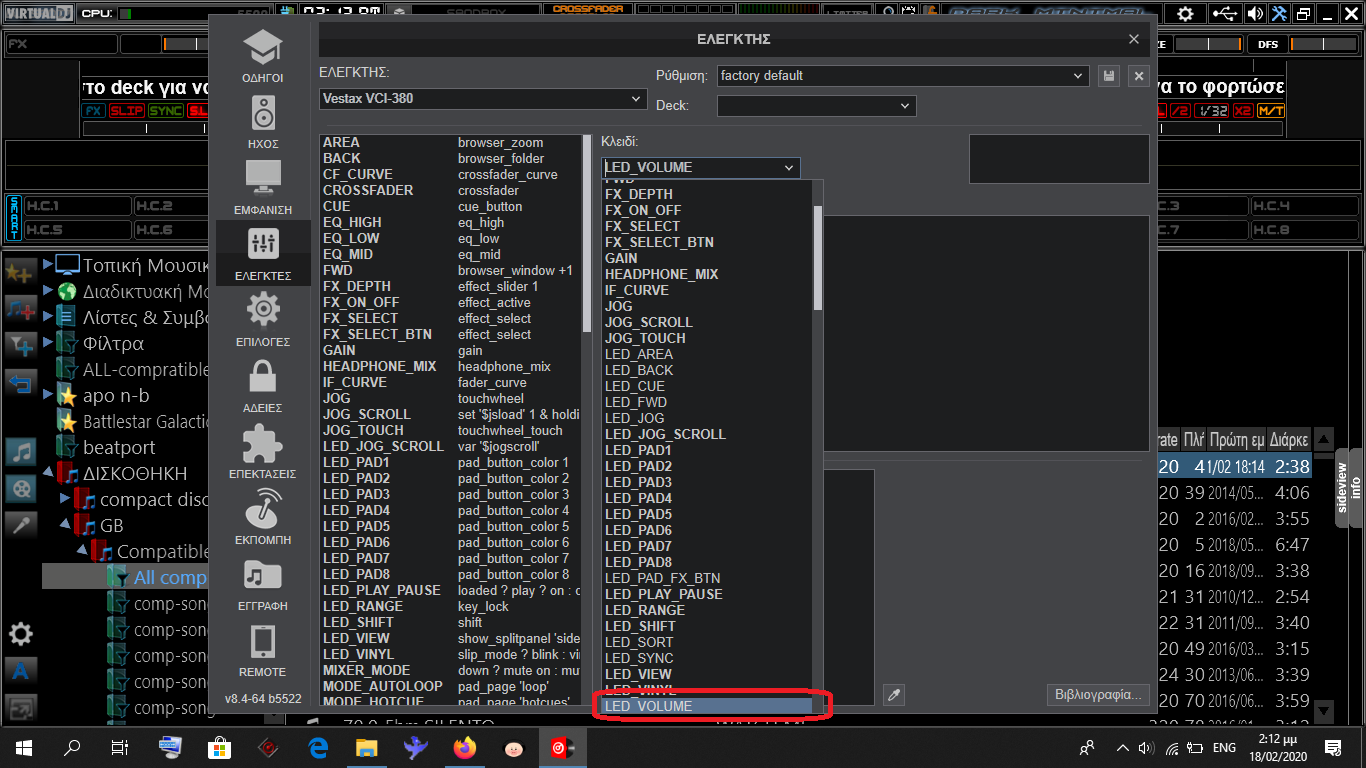Image resolution: width=1366 pixels, height=768 pixels.
Task: Open the Vestax VCI-380 controller dropdown
Action: tap(483, 99)
